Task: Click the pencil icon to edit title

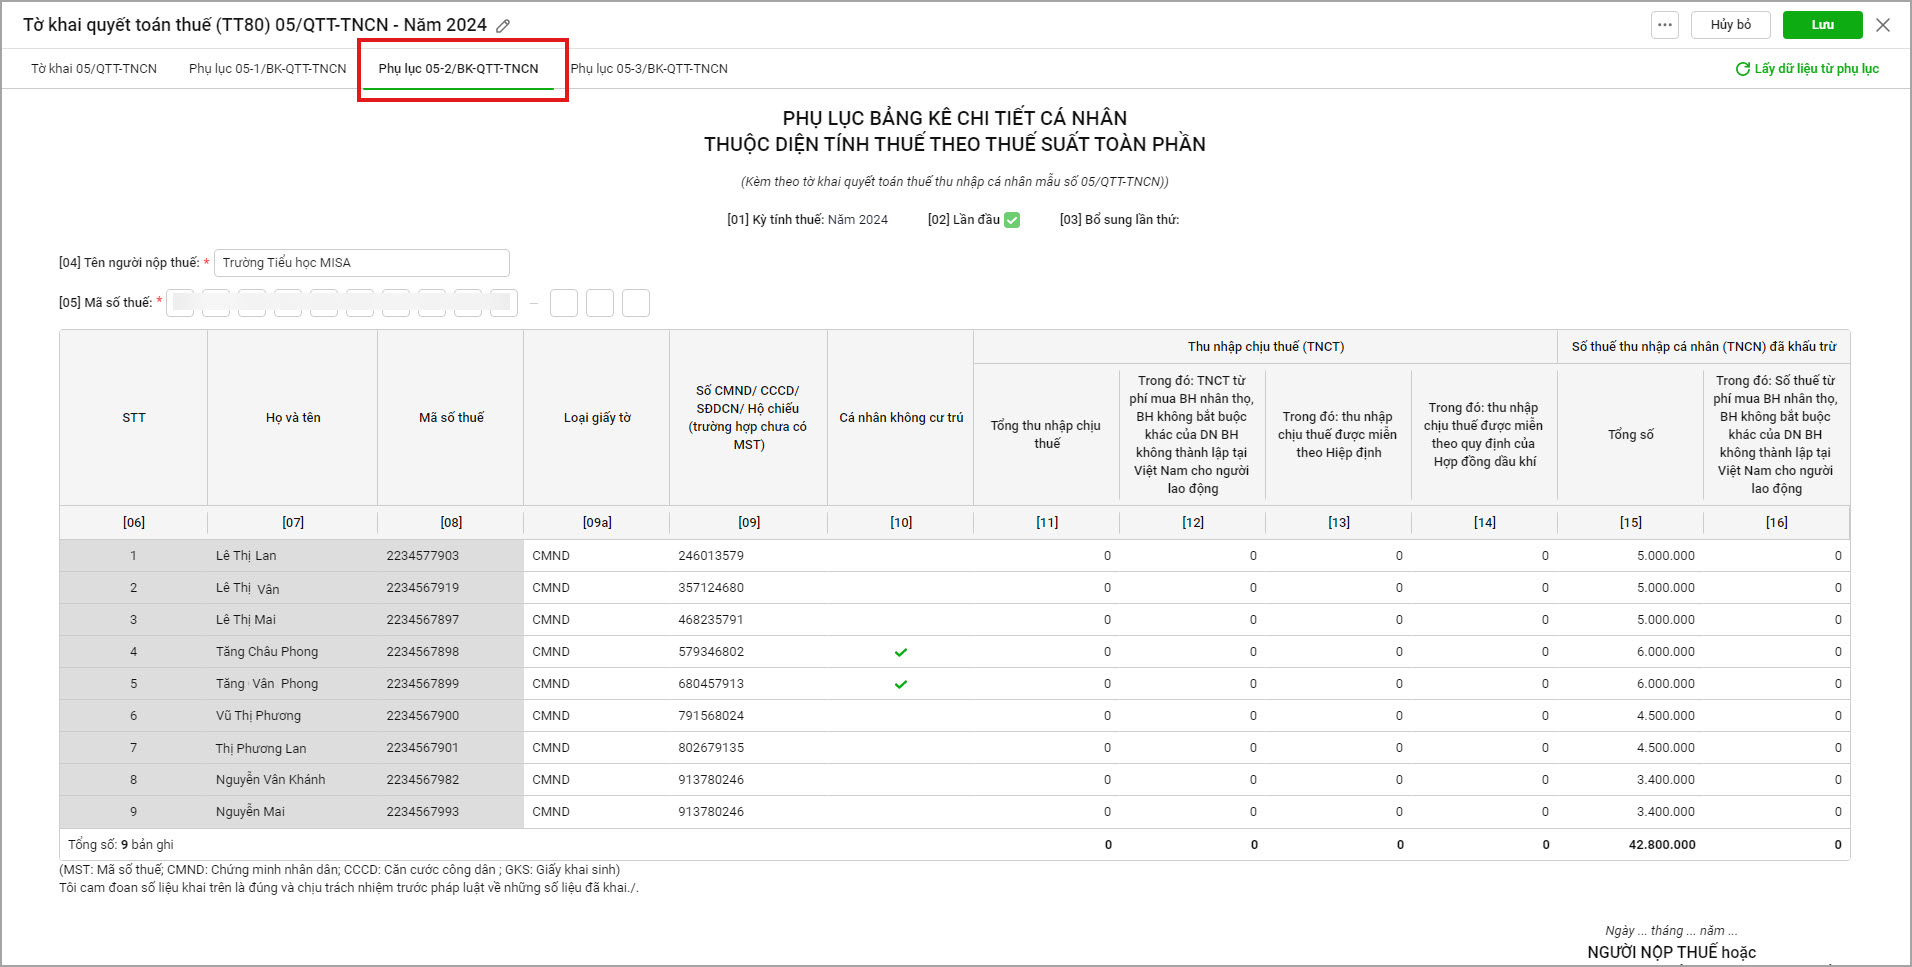Action: pos(503,26)
